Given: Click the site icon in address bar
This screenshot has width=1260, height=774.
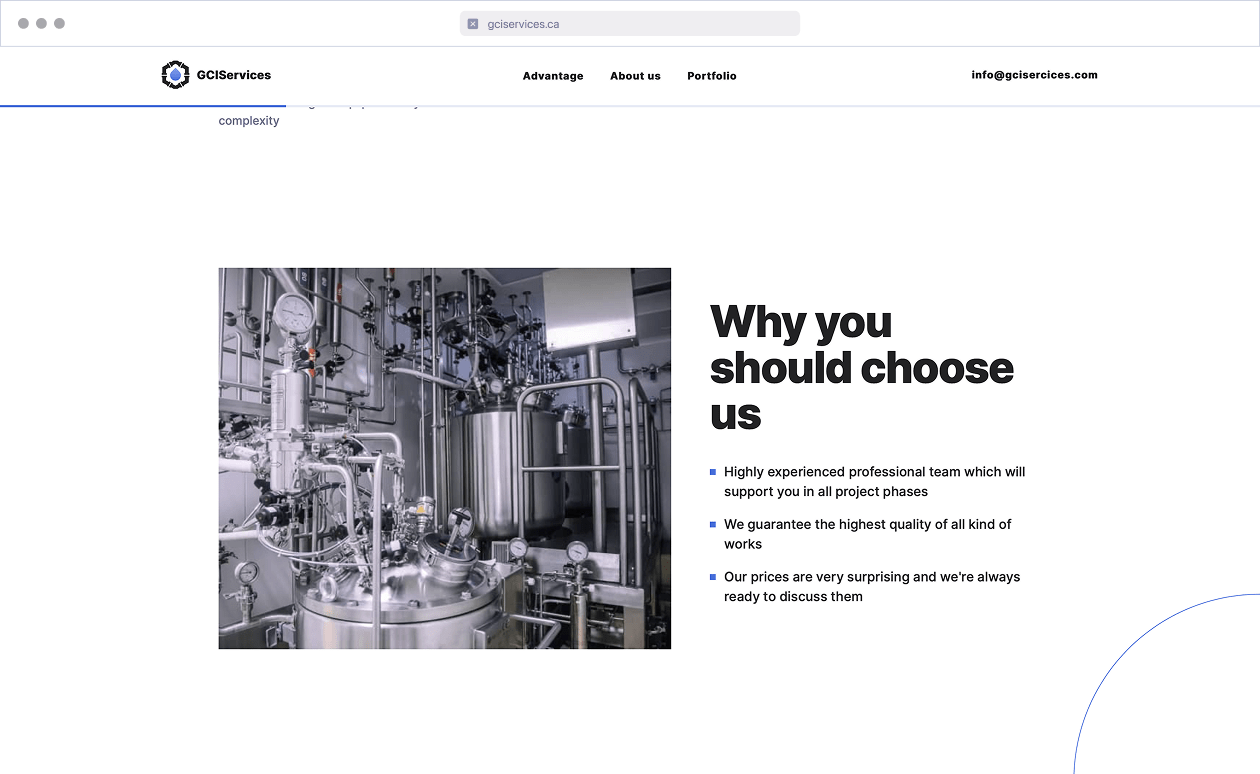Looking at the screenshot, I should pyautogui.click(x=473, y=24).
